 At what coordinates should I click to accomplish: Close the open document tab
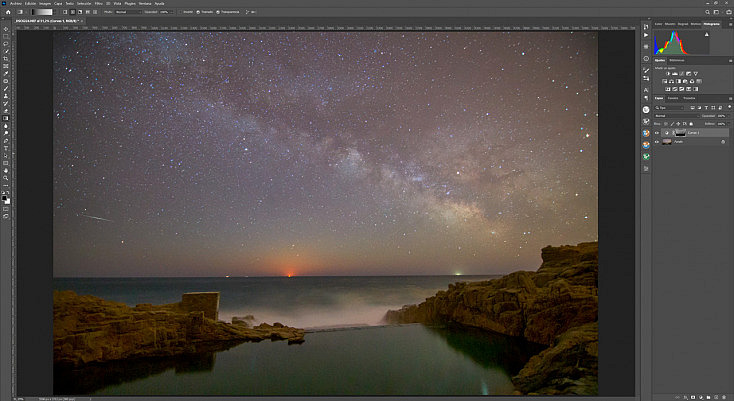click(x=82, y=21)
